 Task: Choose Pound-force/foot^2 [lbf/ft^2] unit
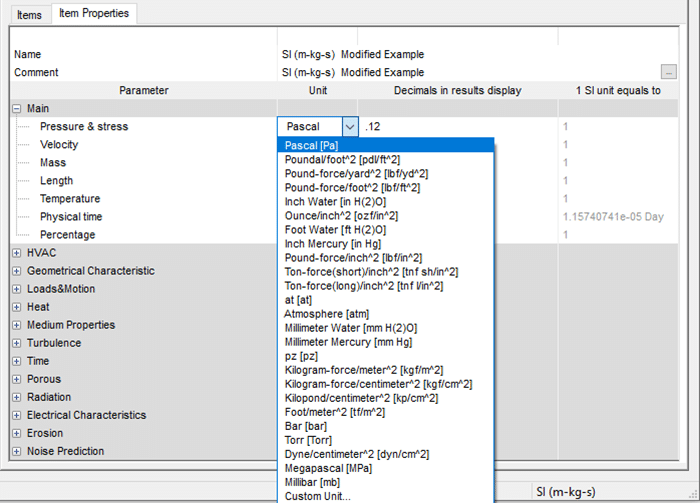tap(386, 187)
